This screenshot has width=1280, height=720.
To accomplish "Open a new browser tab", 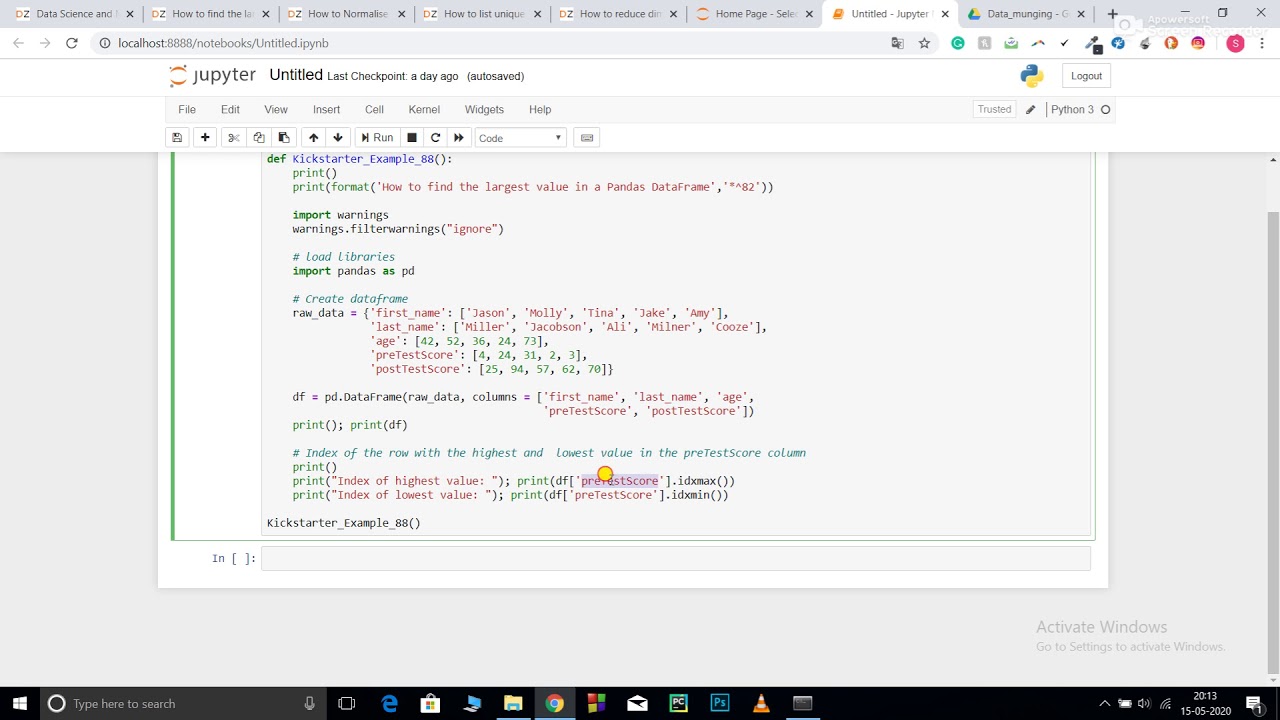I will pyautogui.click(x=1112, y=14).
